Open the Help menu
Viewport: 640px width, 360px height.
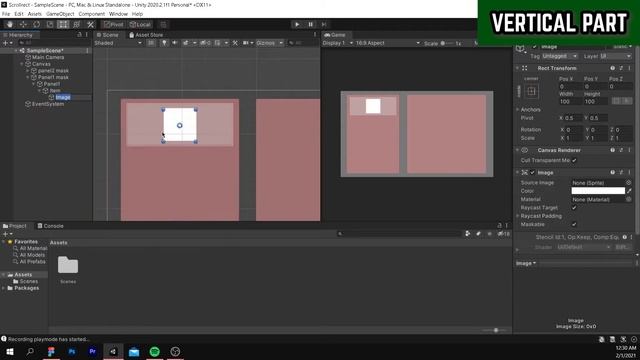pos(137,14)
